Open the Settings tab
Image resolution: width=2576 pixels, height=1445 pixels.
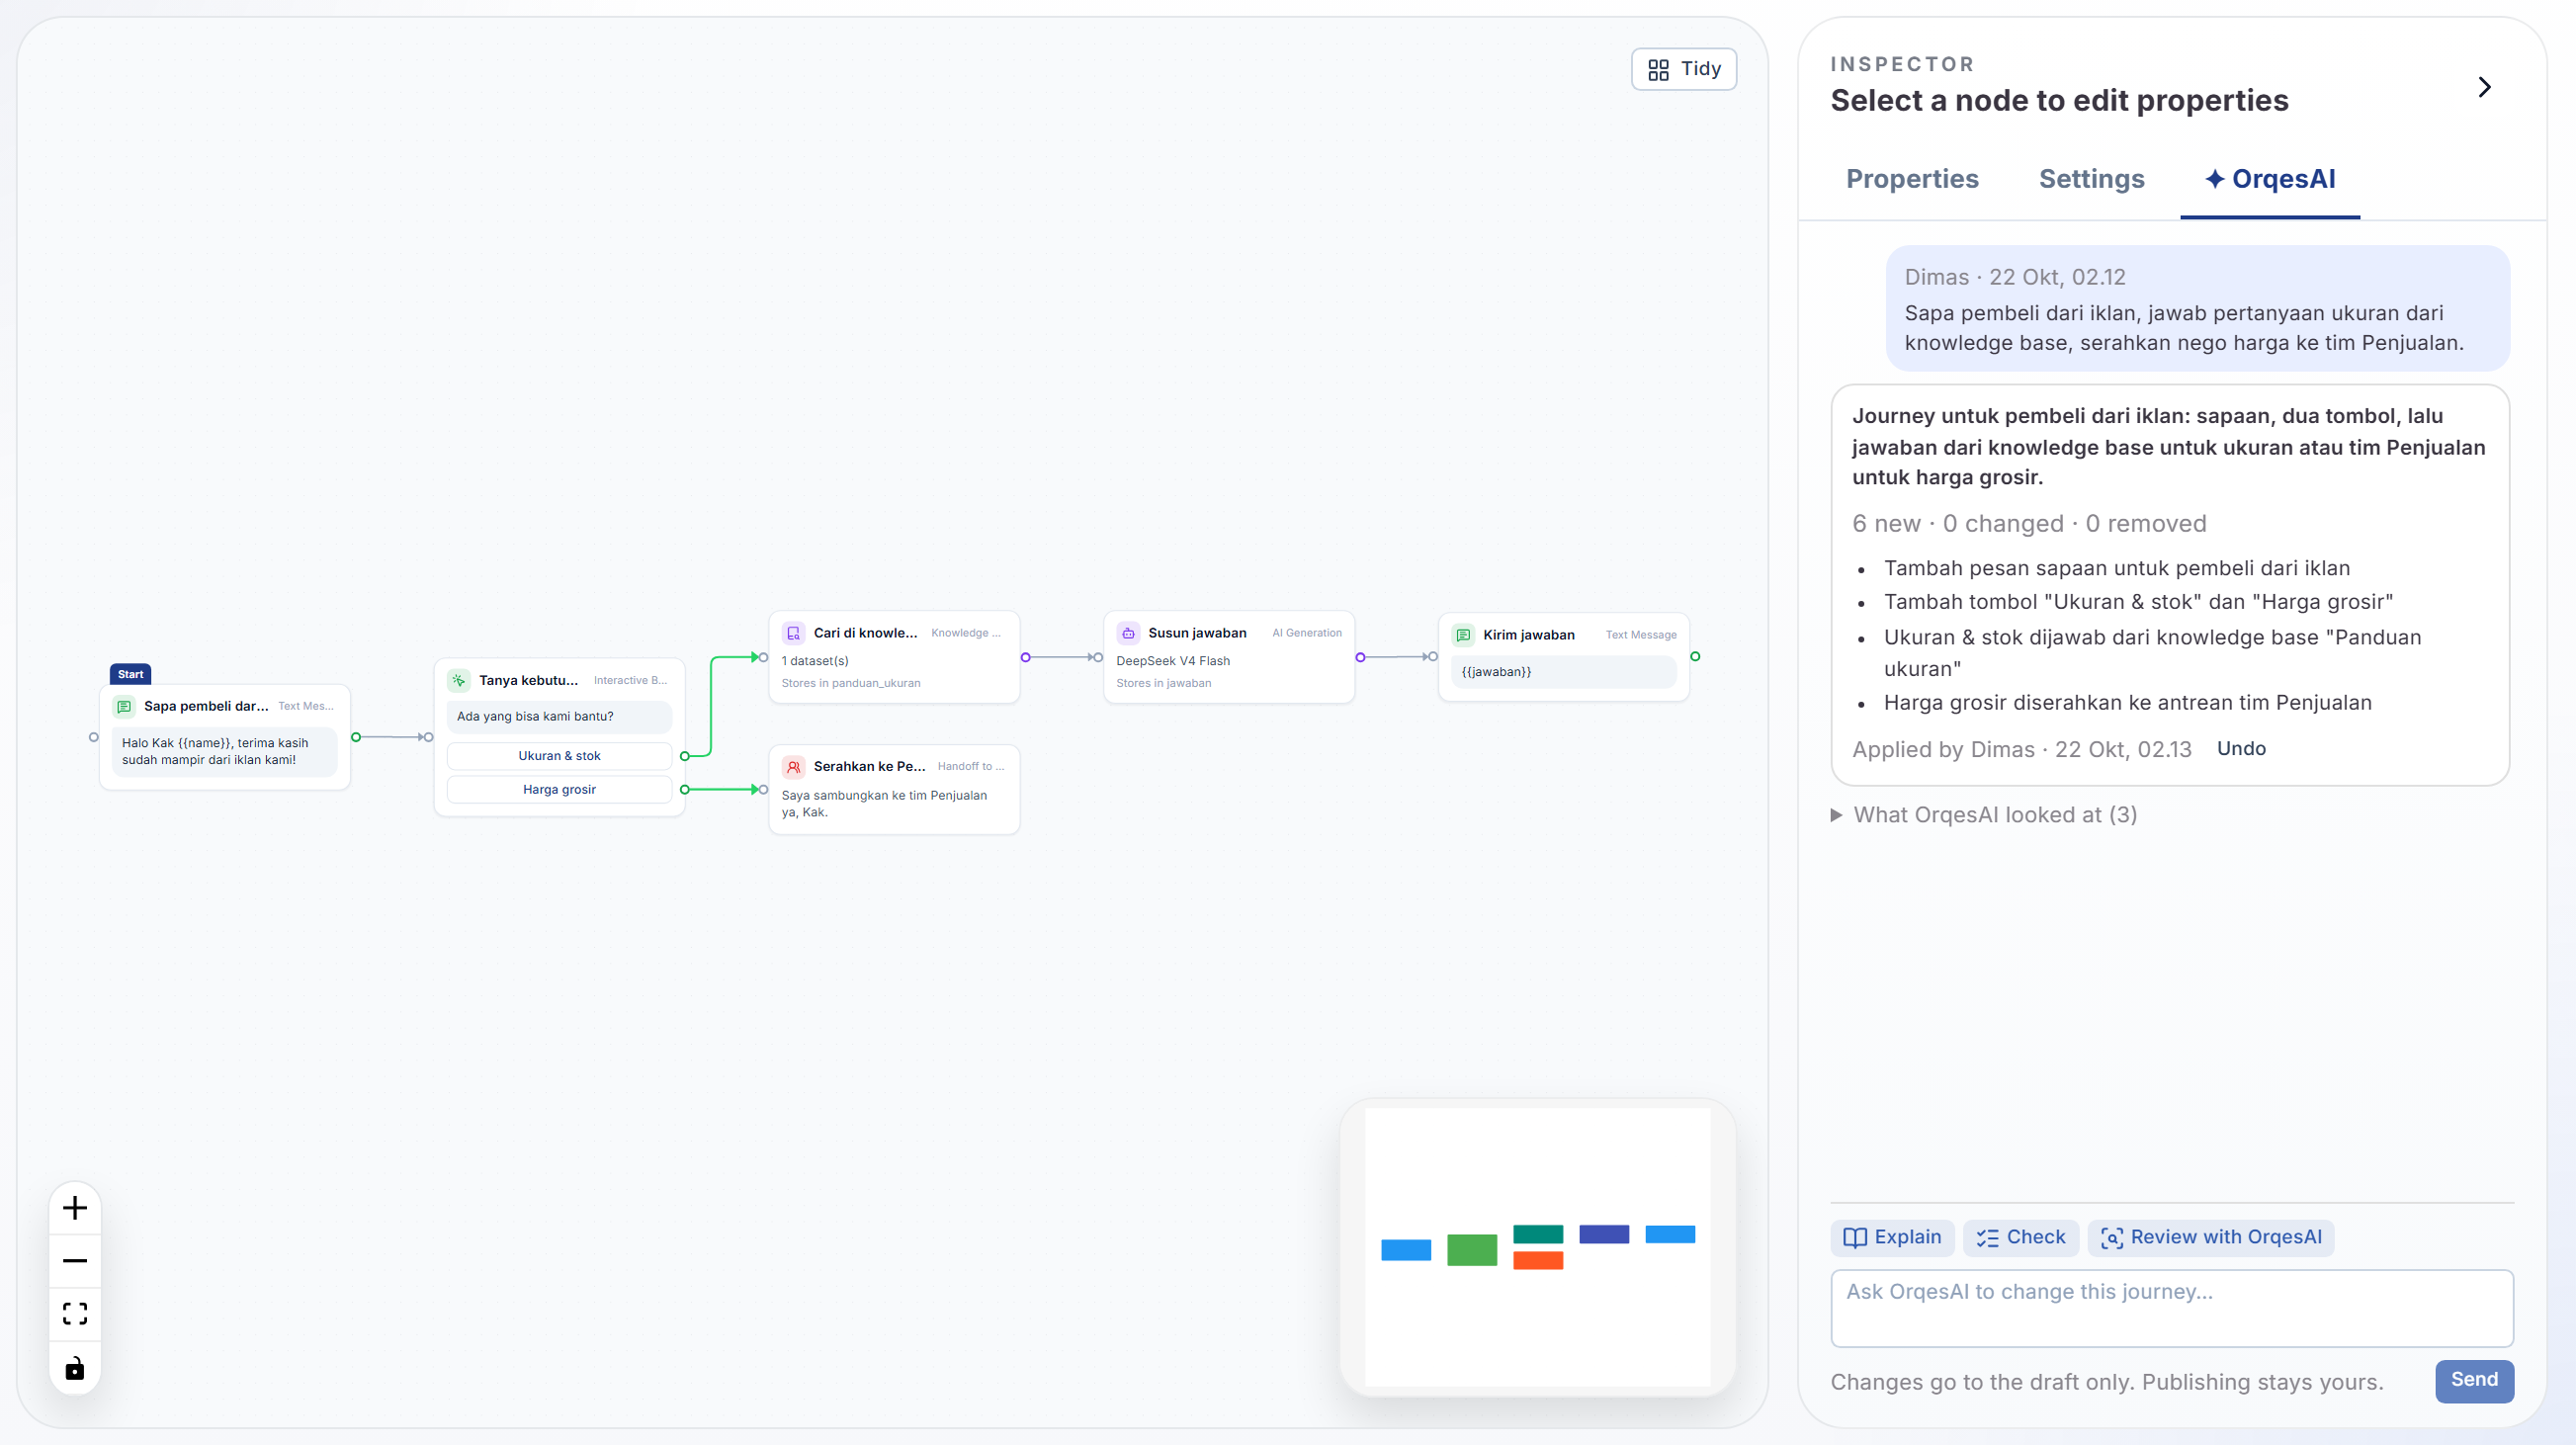[x=2091, y=179]
